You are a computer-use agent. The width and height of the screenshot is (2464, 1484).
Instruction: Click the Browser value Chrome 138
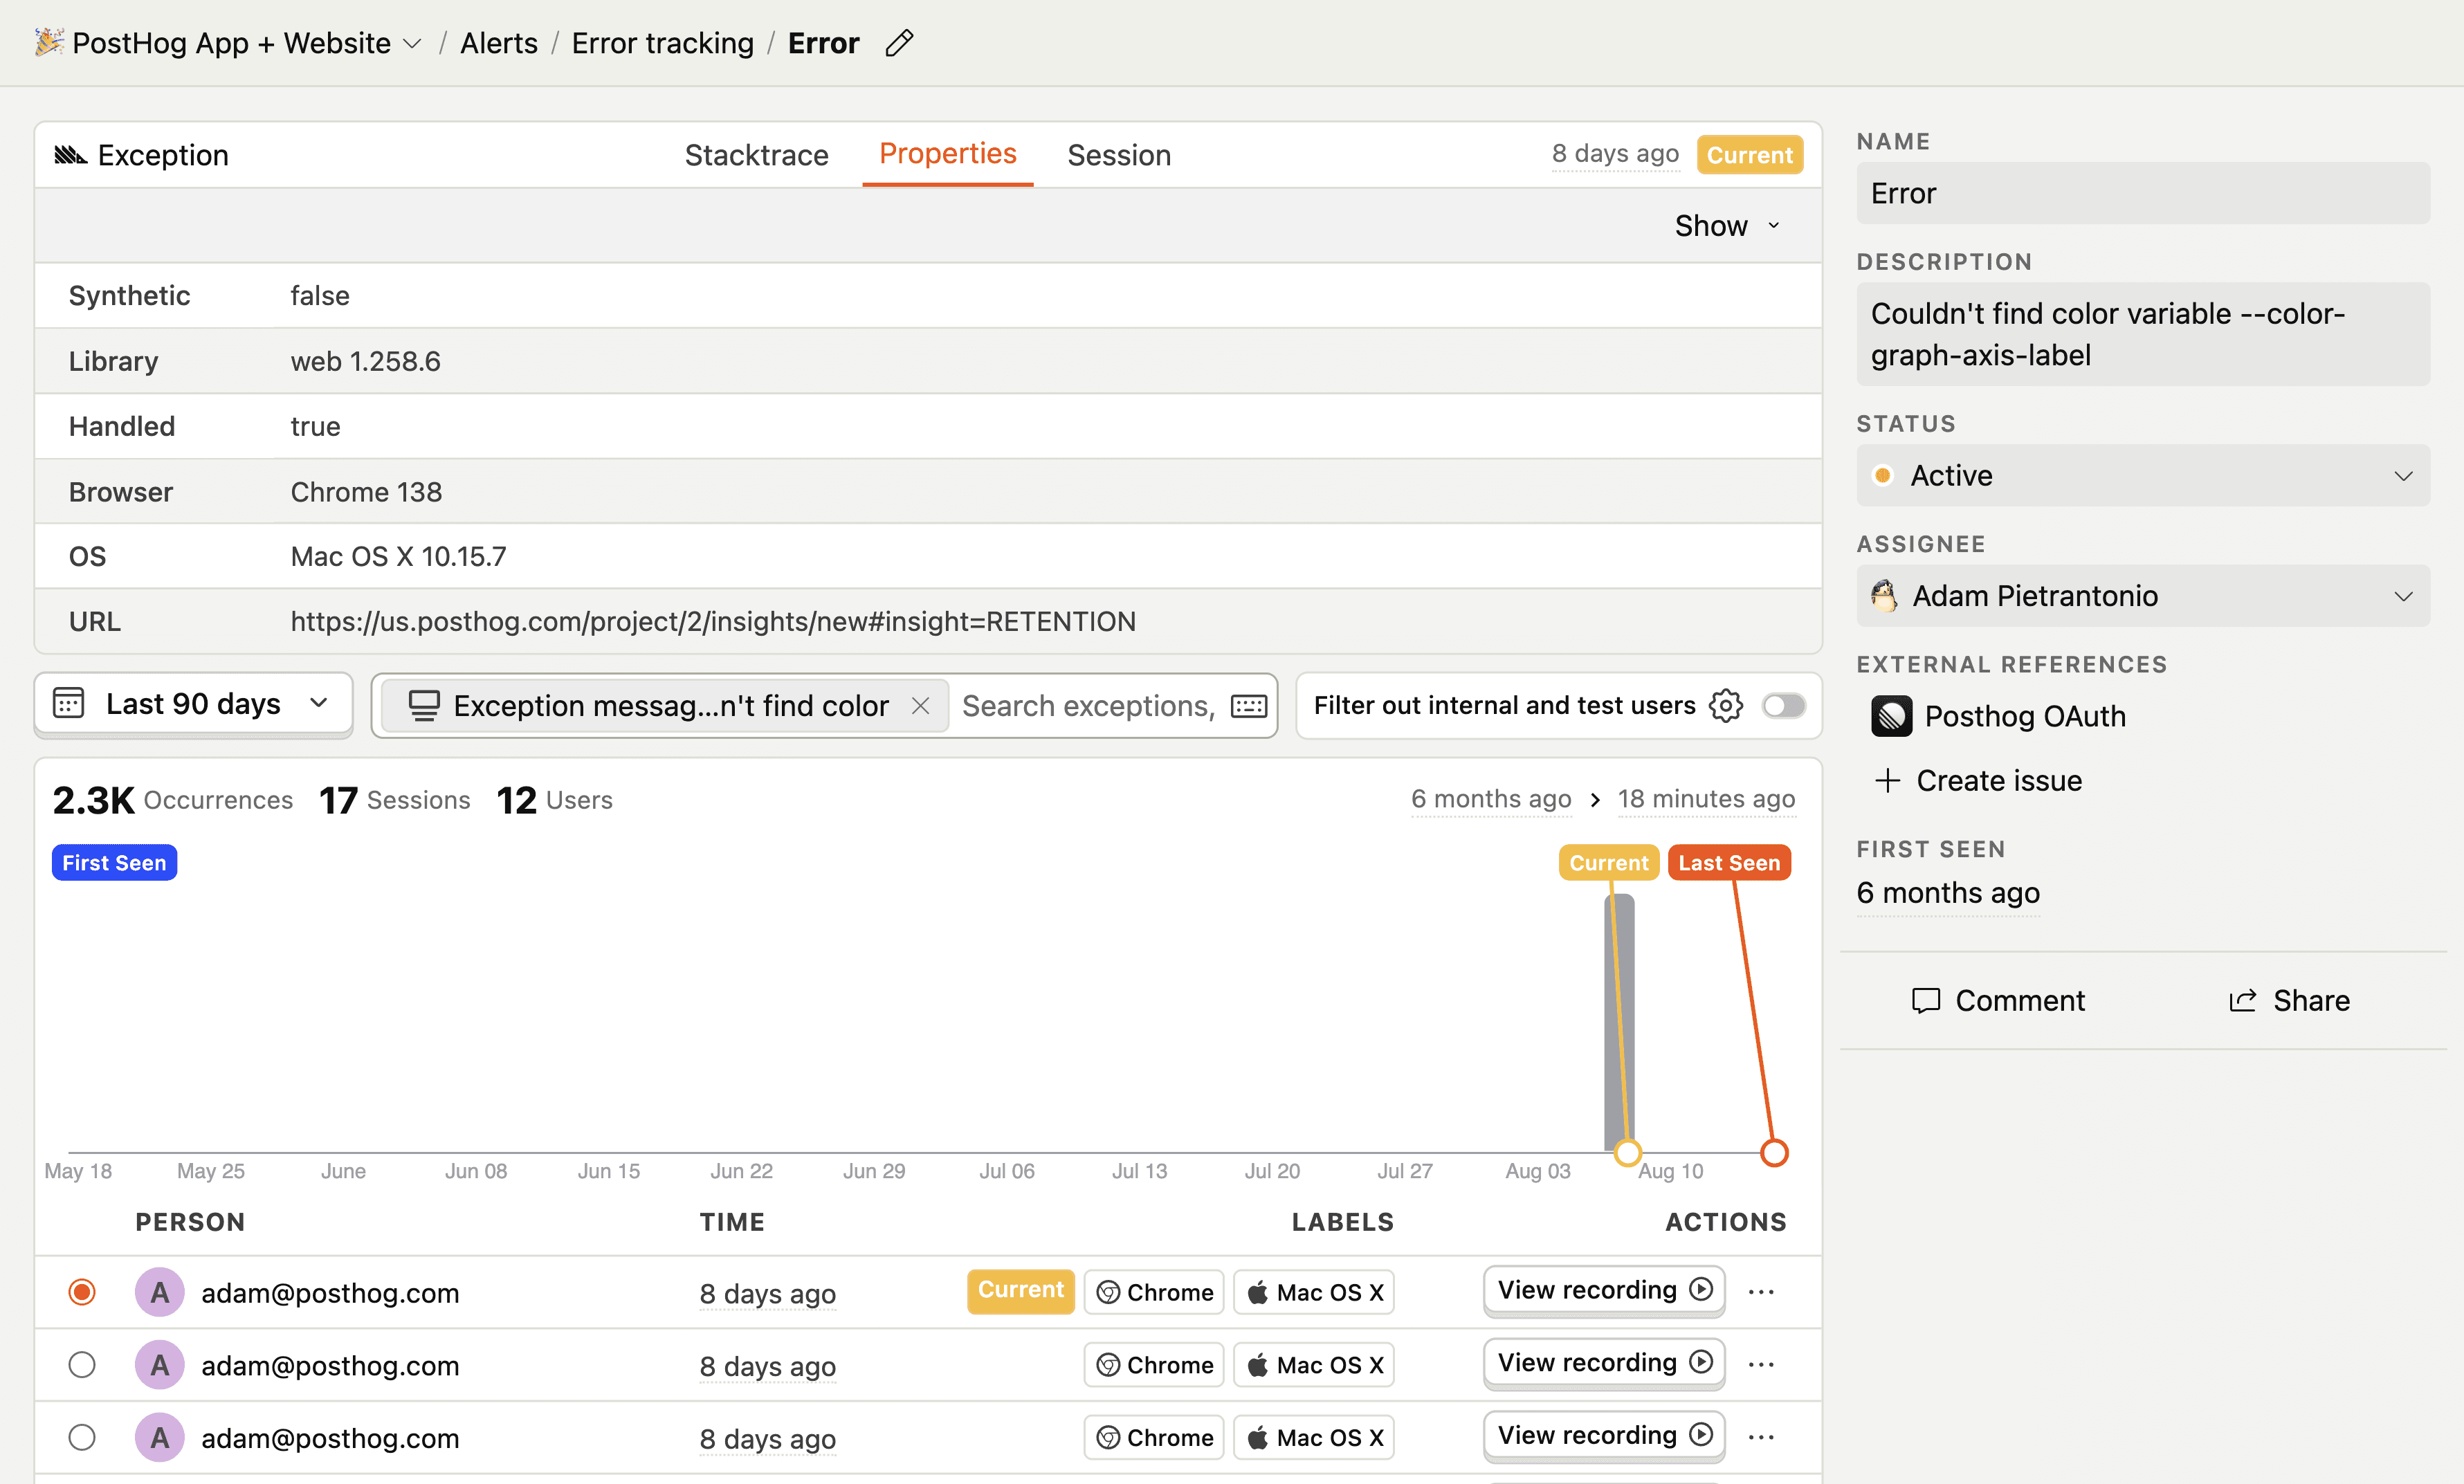[366, 491]
